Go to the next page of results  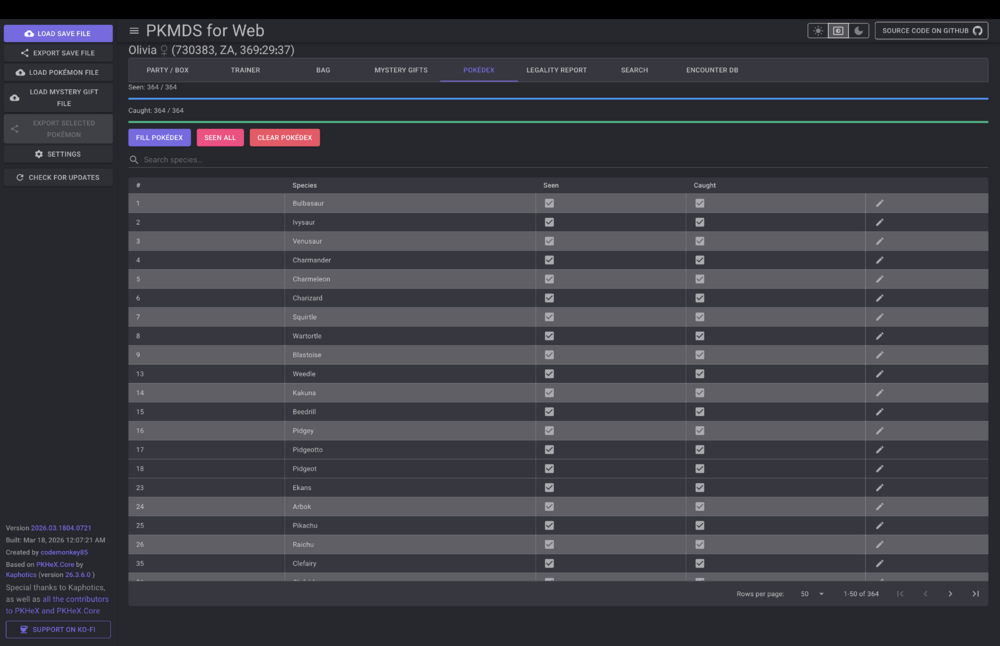pos(950,594)
